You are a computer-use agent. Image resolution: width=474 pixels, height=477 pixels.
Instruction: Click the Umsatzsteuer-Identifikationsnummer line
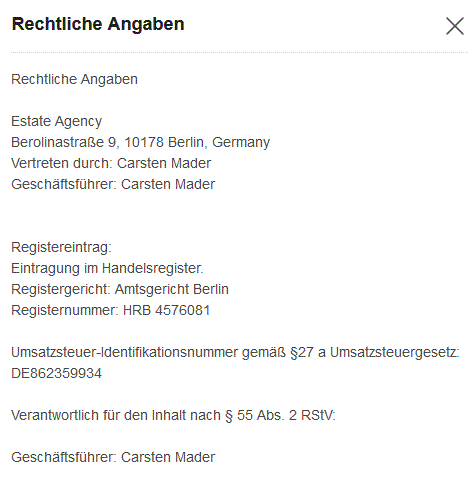(235, 352)
